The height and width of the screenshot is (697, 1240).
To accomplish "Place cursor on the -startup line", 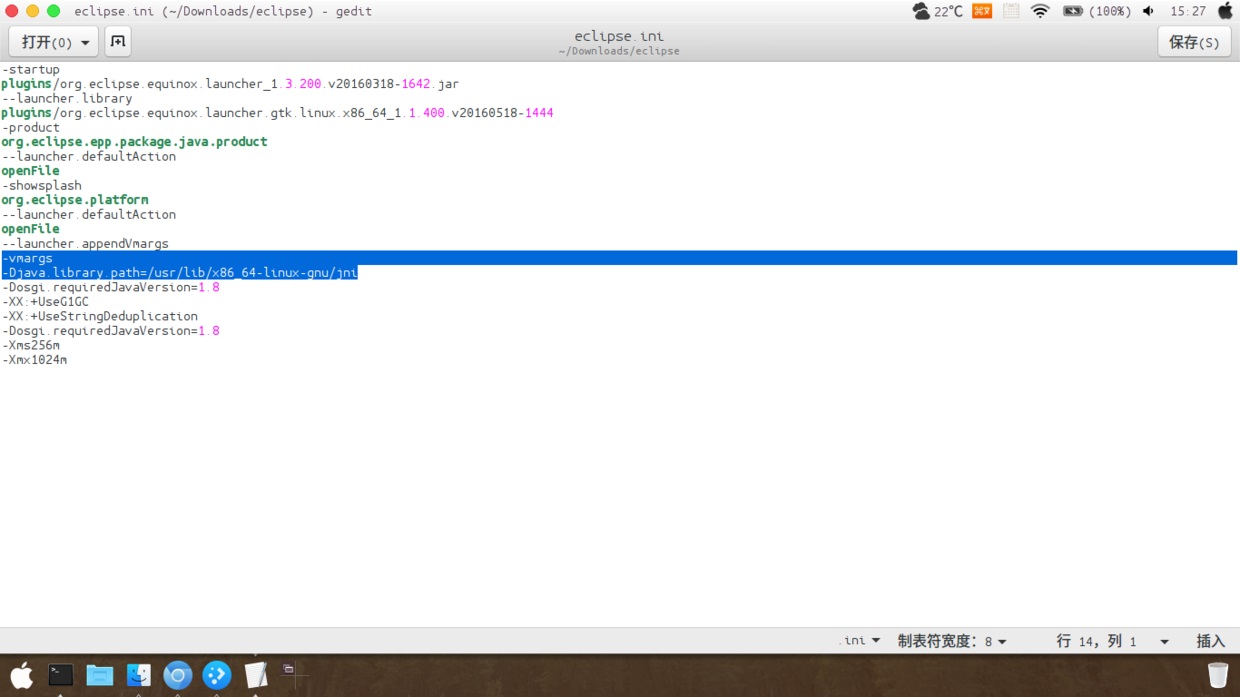I will tap(30, 70).
